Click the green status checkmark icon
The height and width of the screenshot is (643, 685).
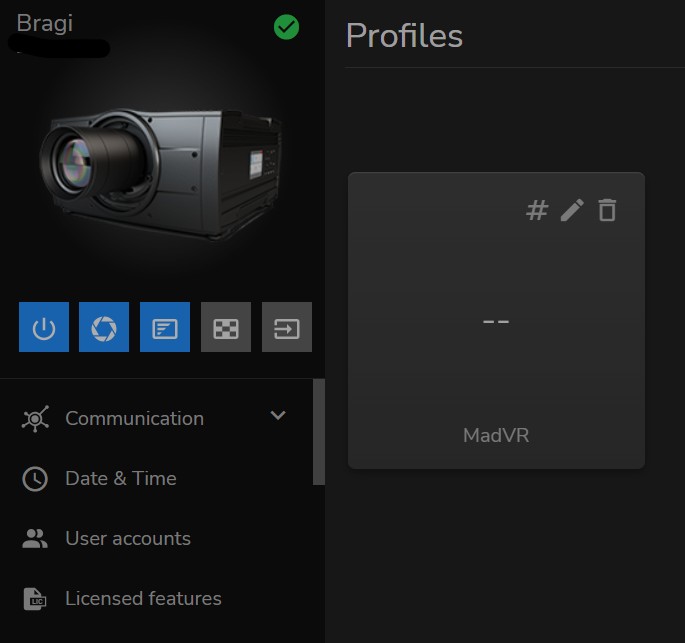click(x=287, y=27)
